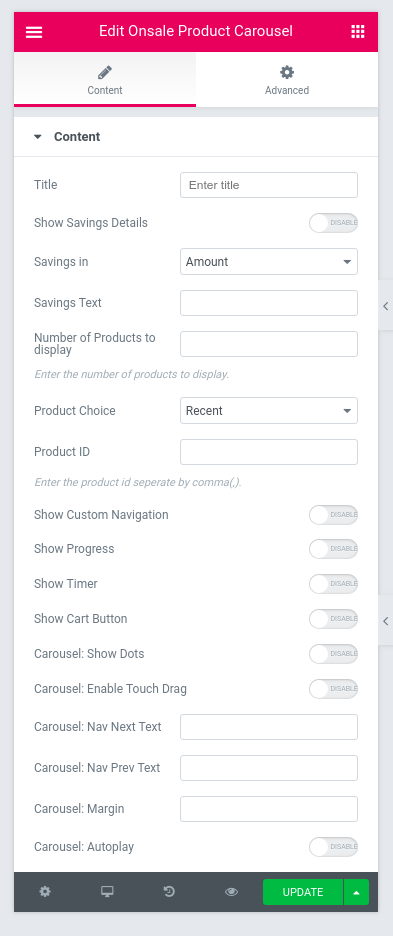Open save options arrow beside Update
The image size is (393, 936).
[357, 892]
